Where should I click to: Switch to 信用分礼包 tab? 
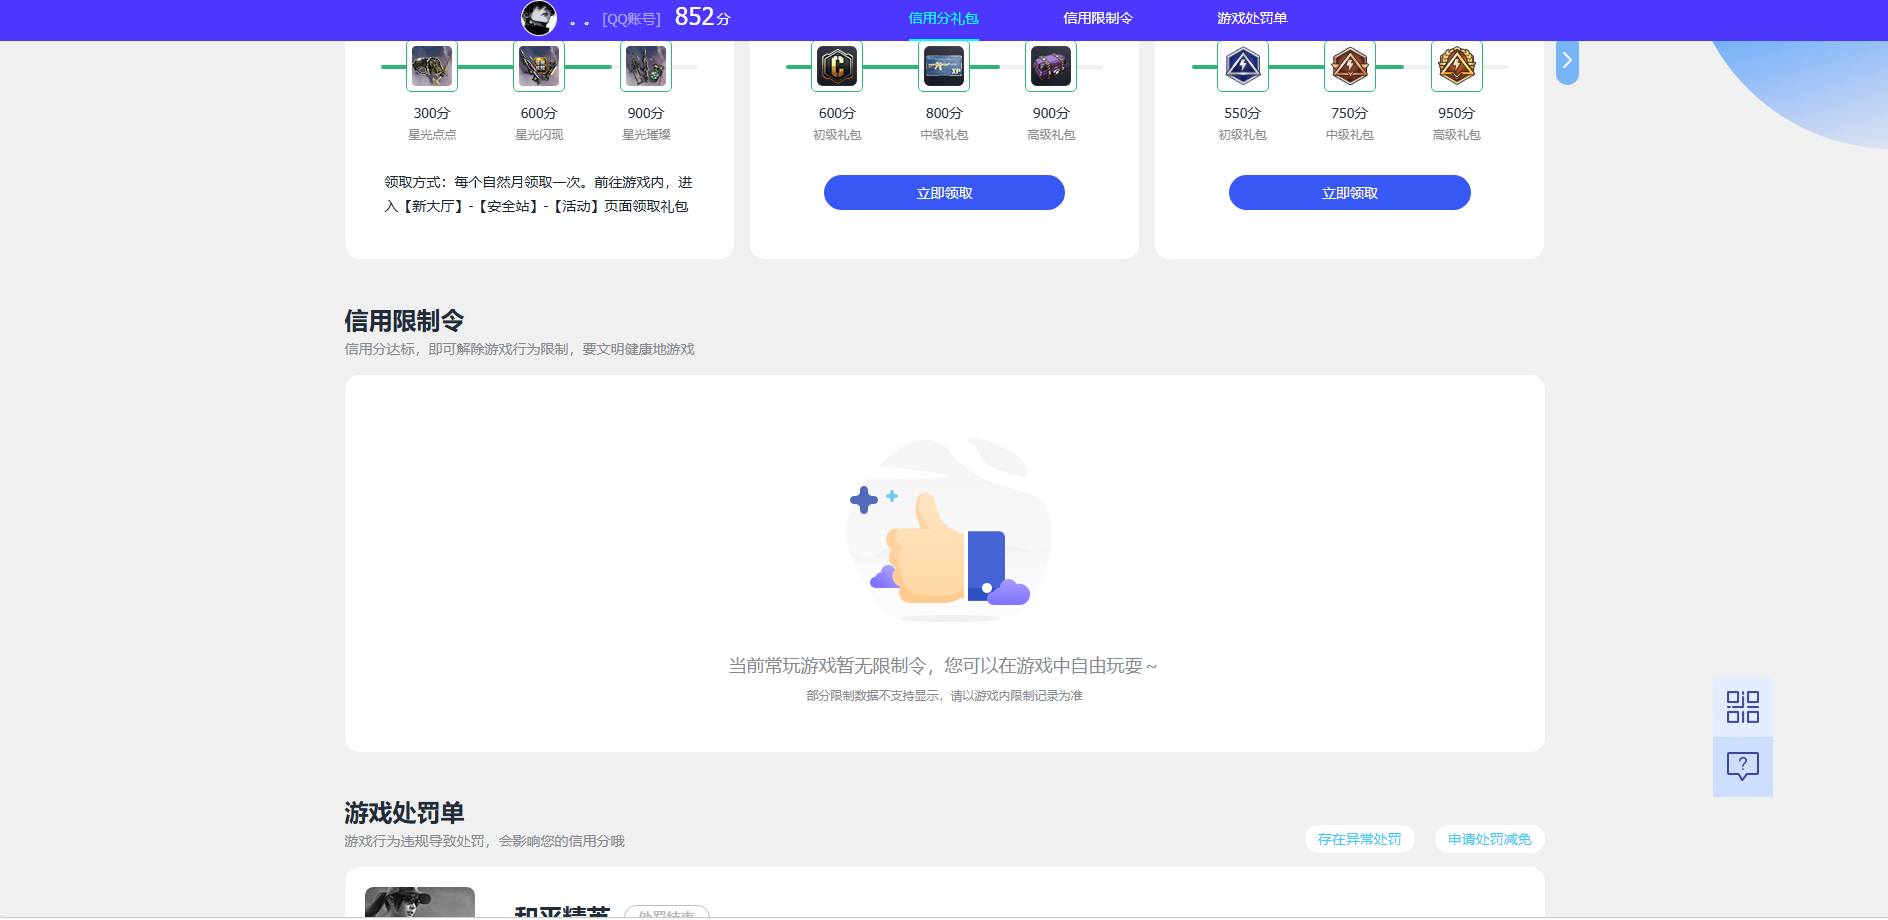(943, 18)
